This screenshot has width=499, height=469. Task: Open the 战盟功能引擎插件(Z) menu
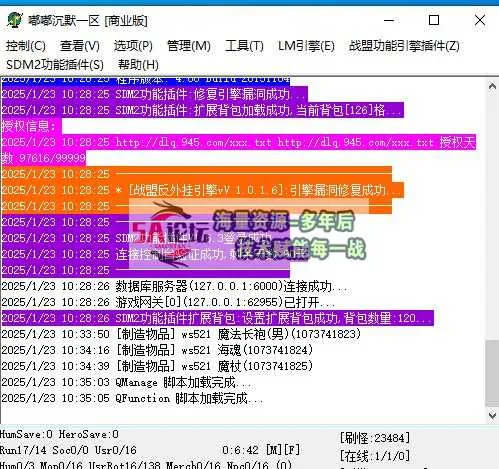(x=404, y=46)
